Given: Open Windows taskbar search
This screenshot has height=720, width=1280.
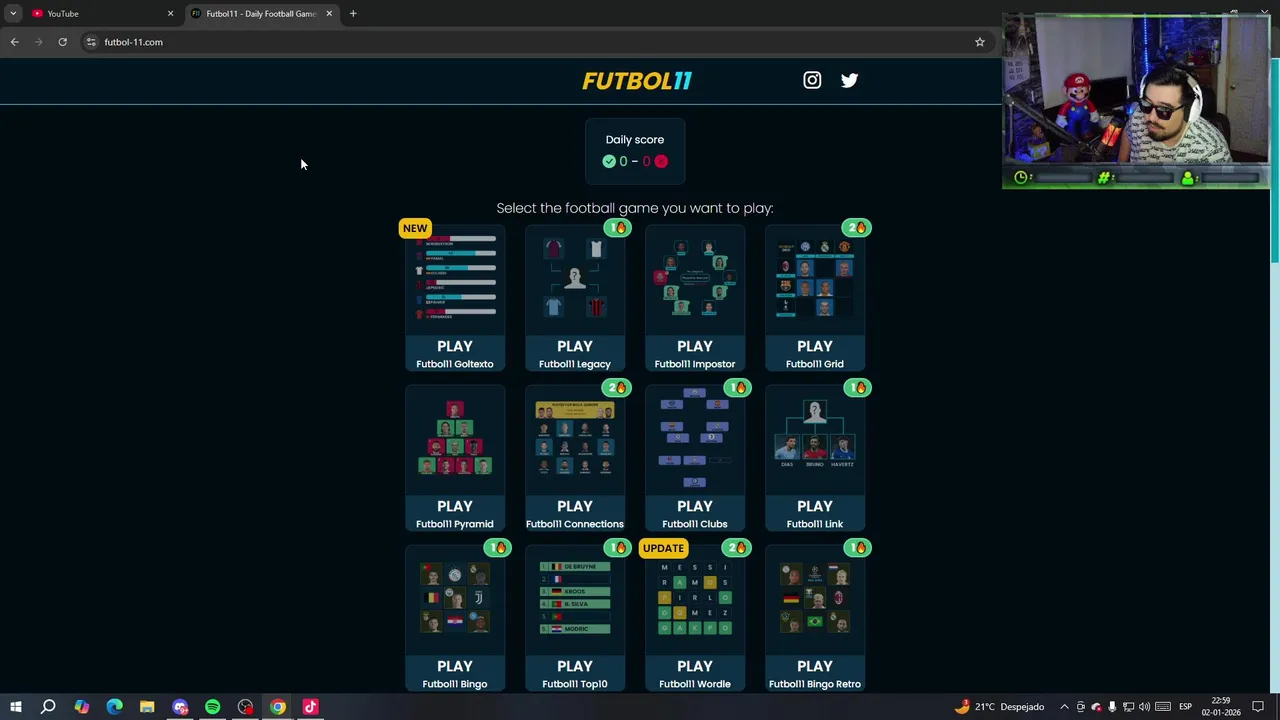Looking at the screenshot, I should tap(48, 707).
